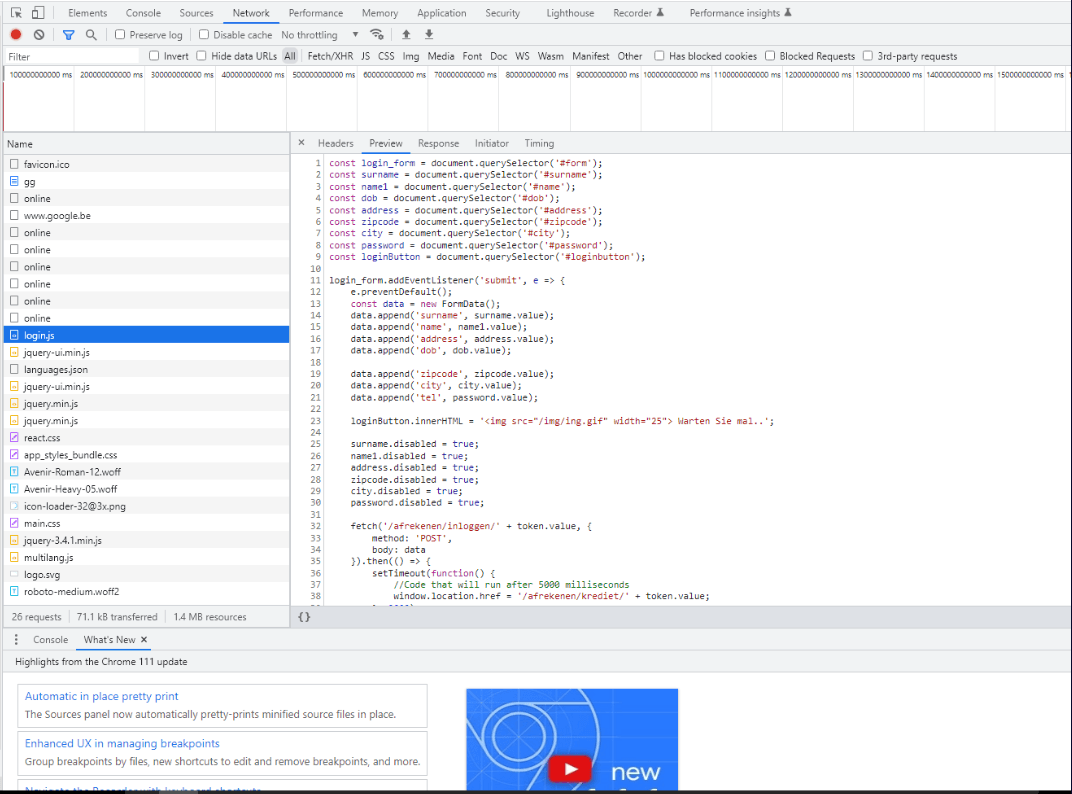Open the Application panel tab
The height and width of the screenshot is (794, 1072).
[x=442, y=13]
